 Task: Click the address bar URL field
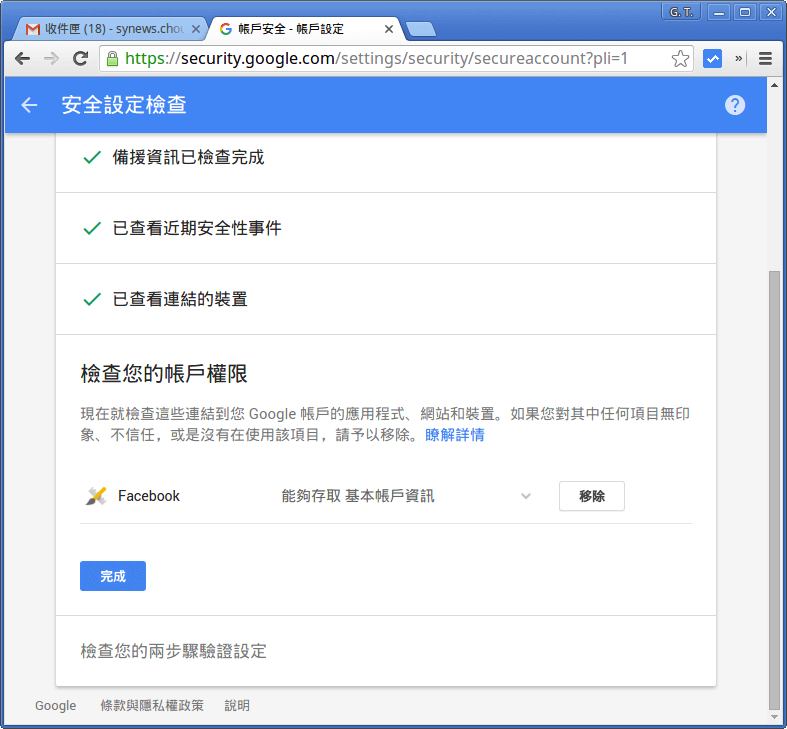click(397, 59)
